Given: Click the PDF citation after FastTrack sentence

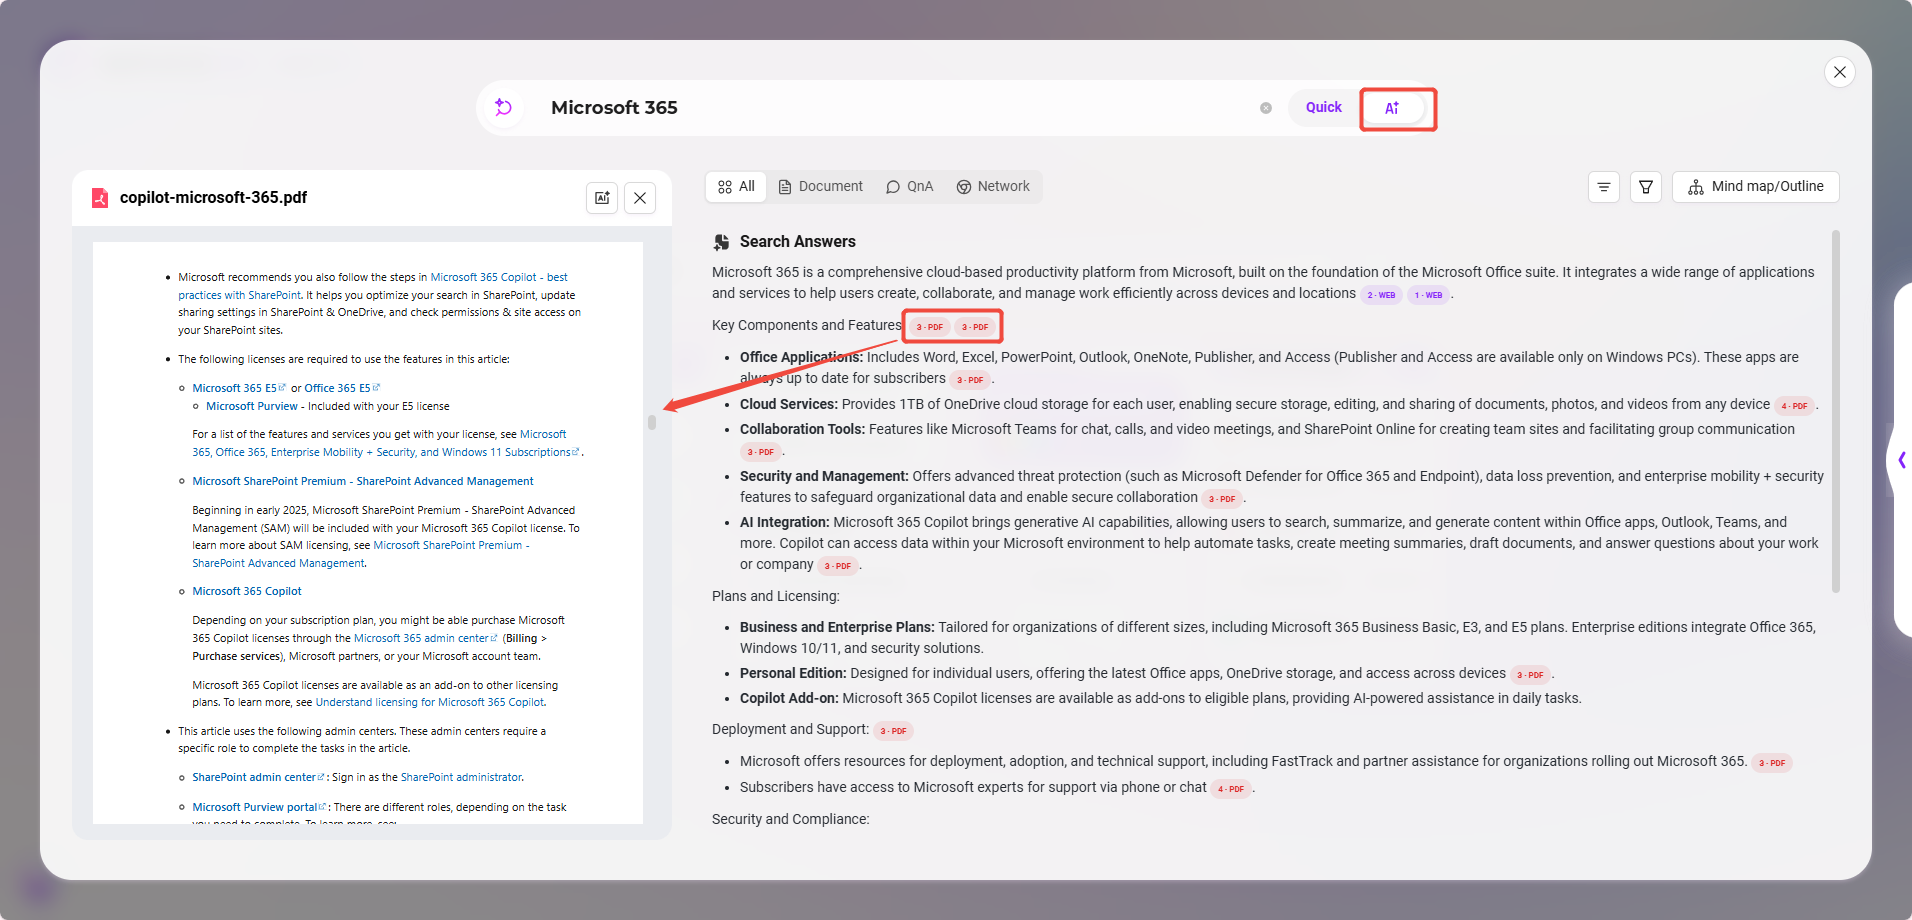Looking at the screenshot, I should tap(1772, 763).
